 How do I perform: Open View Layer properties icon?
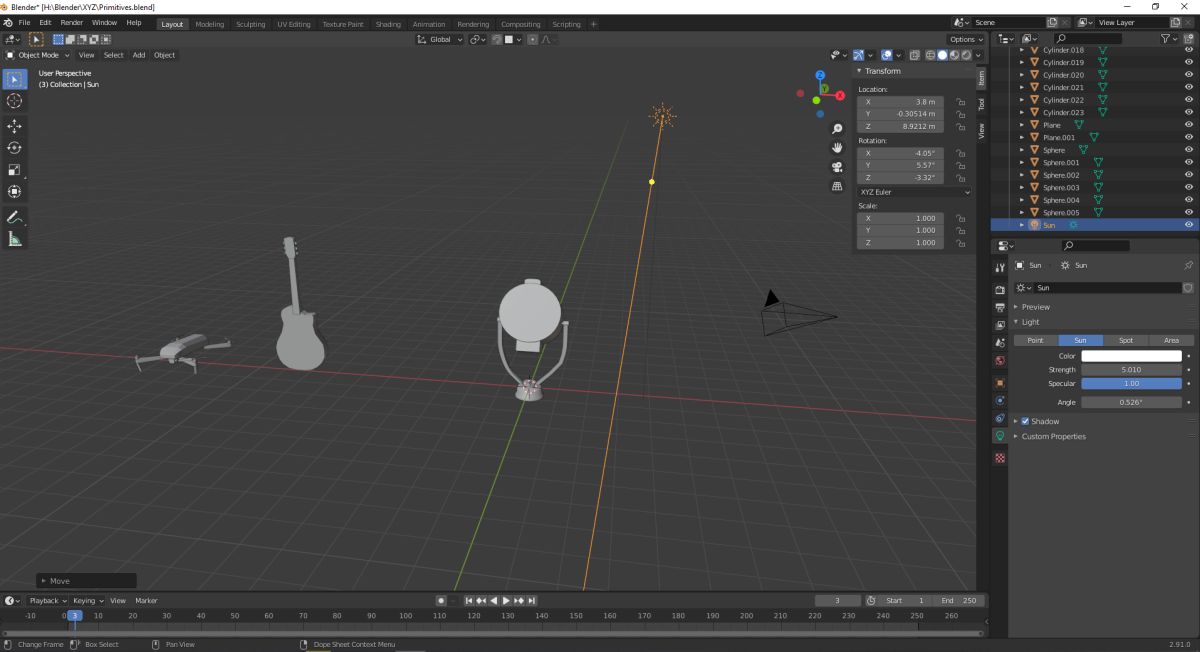(x=1000, y=325)
